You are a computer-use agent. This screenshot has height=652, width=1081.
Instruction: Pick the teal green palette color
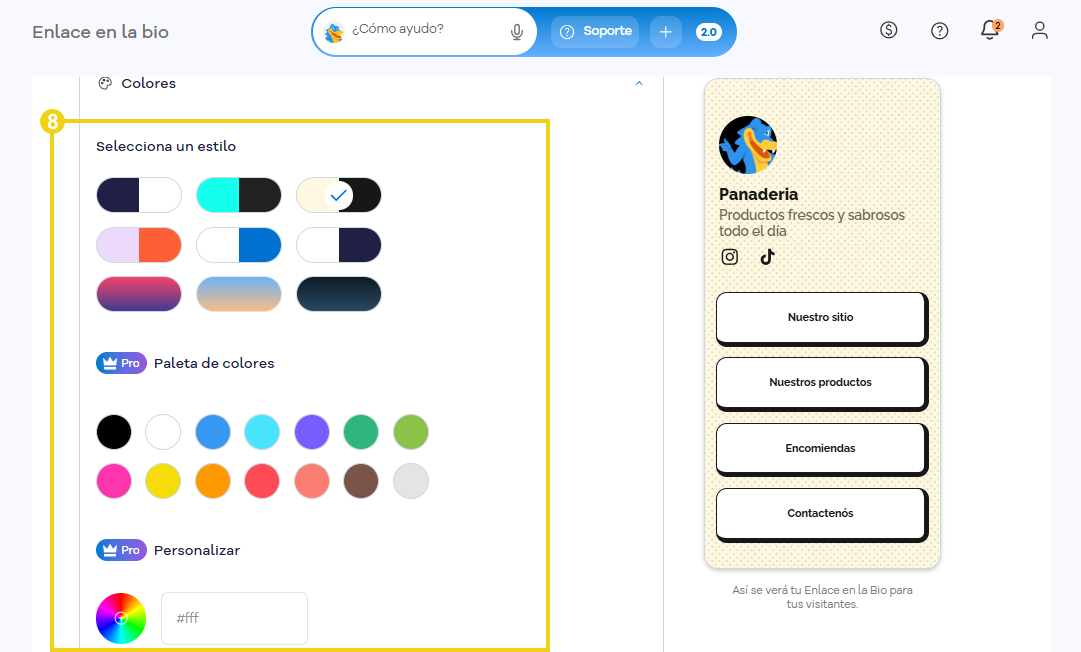(x=361, y=432)
